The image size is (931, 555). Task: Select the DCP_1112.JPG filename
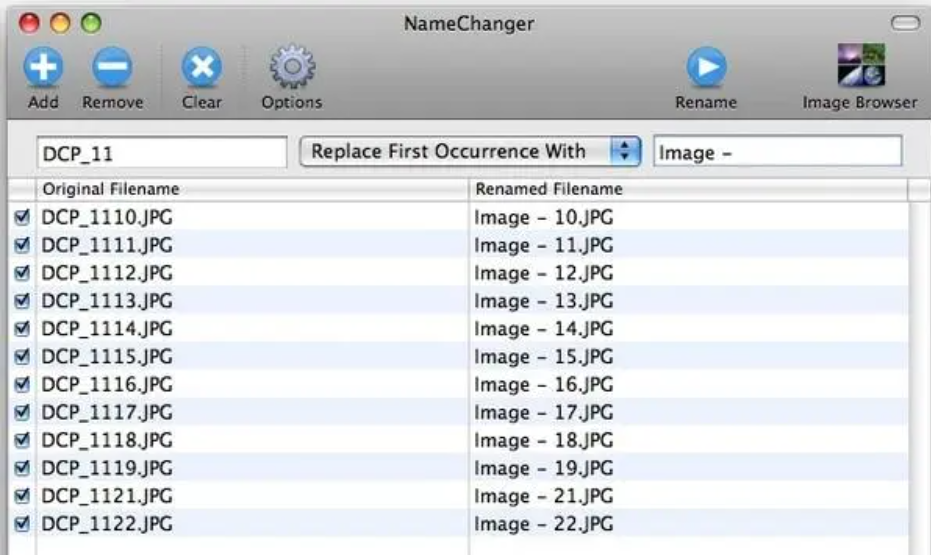tap(107, 273)
